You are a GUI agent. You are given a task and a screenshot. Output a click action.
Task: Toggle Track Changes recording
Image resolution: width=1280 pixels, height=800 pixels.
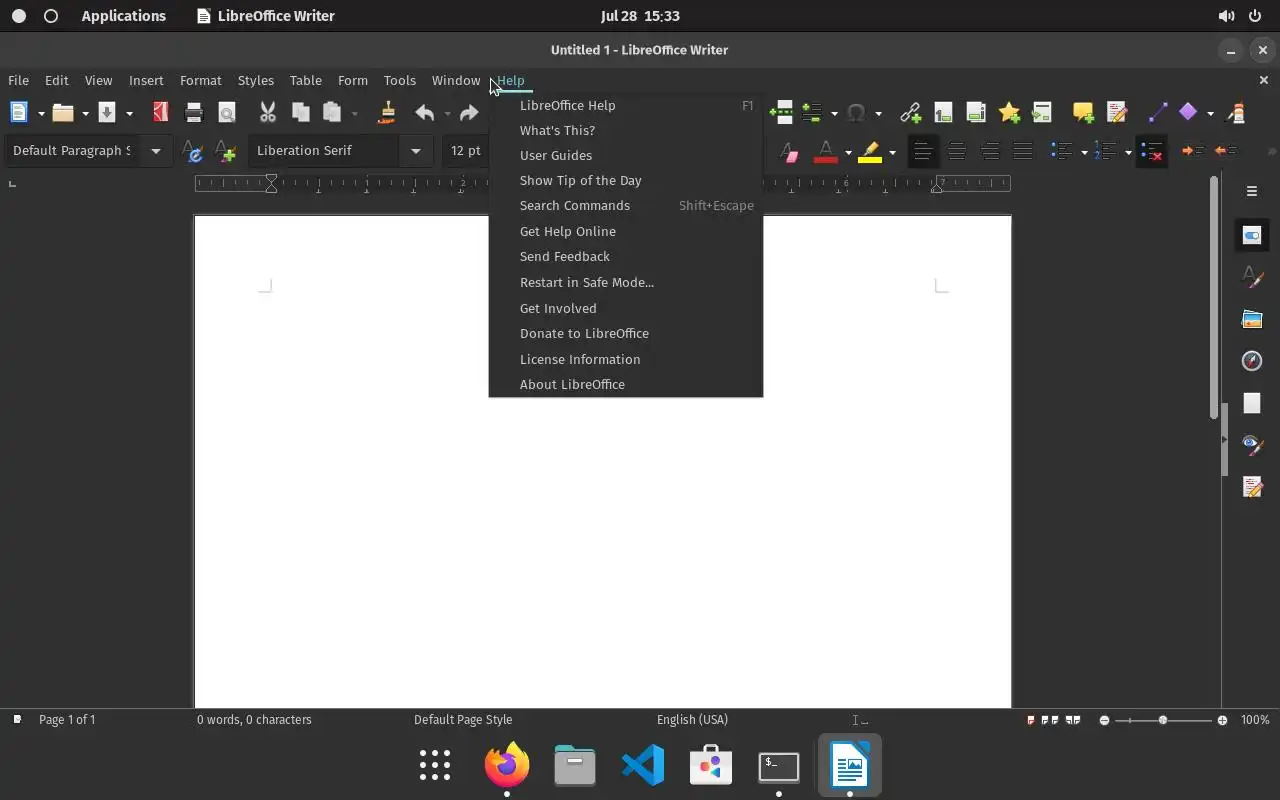tap(1116, 113)
